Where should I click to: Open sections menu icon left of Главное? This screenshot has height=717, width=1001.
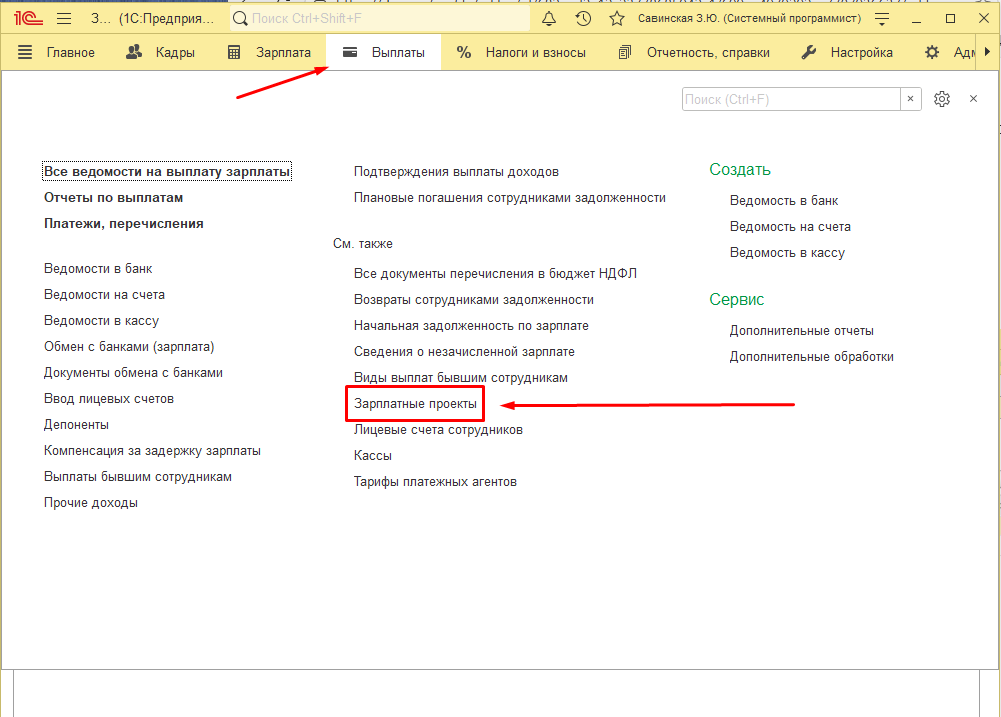(x=25, y=52)
